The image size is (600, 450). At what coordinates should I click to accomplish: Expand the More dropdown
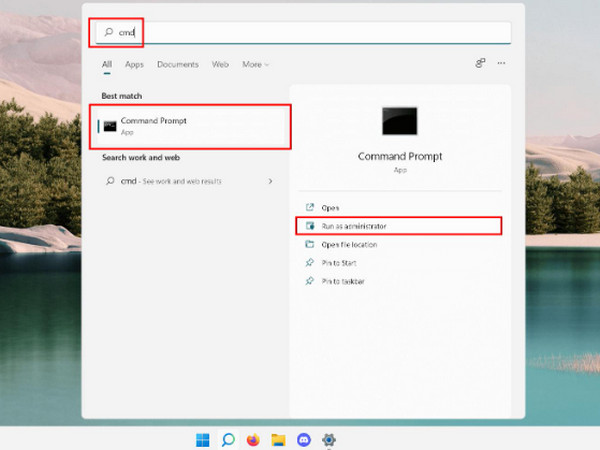tap(255, 64)
